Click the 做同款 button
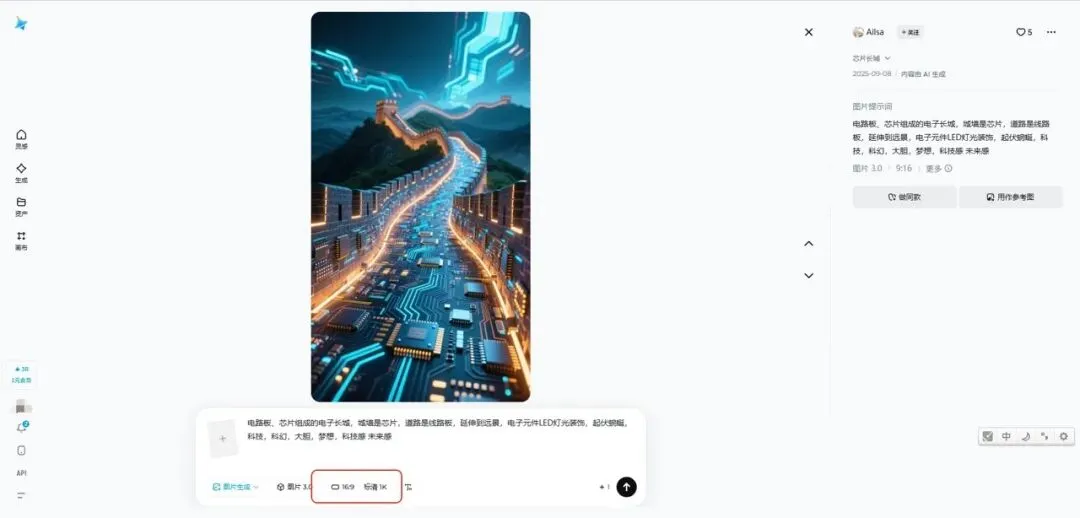Image resolution: width=1080 pixels, height=518 pixels. 904,197
